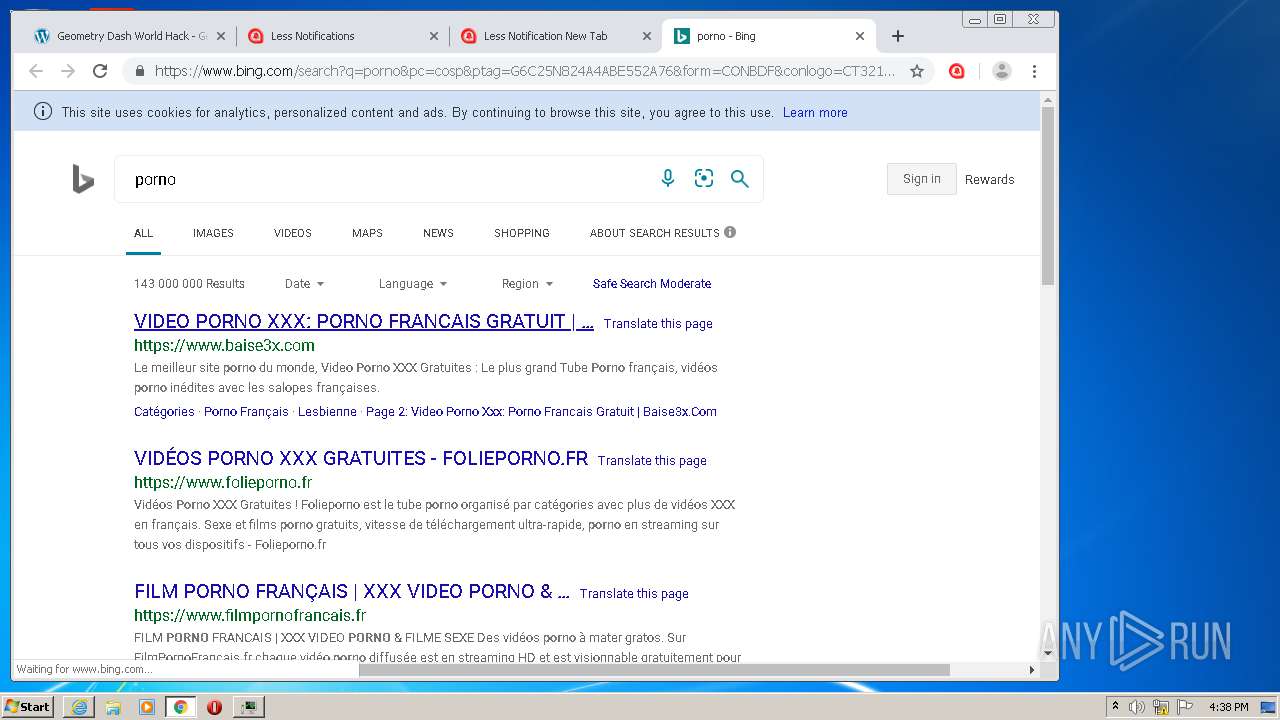
Task: Open Windows Media Player from taskbar
Action: 147,707
